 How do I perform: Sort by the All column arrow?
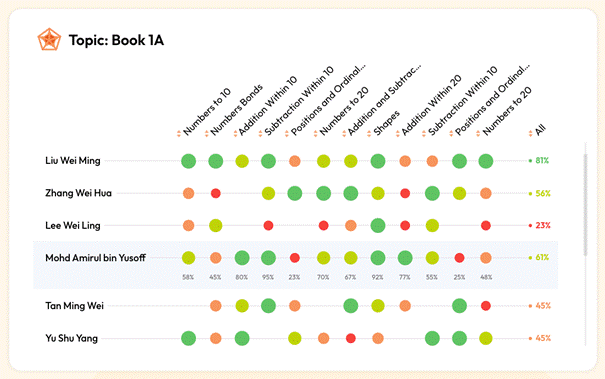point(530,134)
